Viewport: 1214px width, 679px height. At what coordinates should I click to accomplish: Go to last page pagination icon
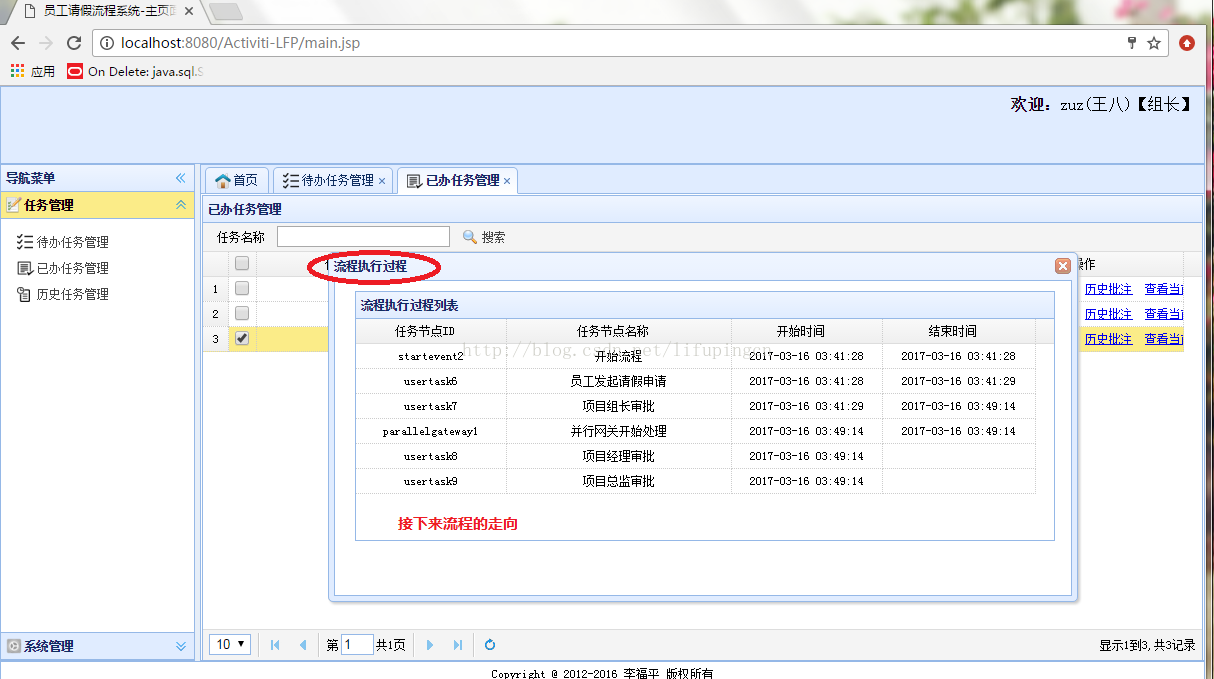coord(458,645)
